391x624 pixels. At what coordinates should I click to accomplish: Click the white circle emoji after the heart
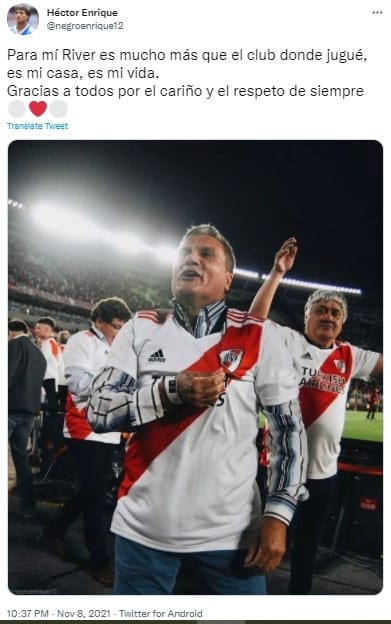point(58,109)
